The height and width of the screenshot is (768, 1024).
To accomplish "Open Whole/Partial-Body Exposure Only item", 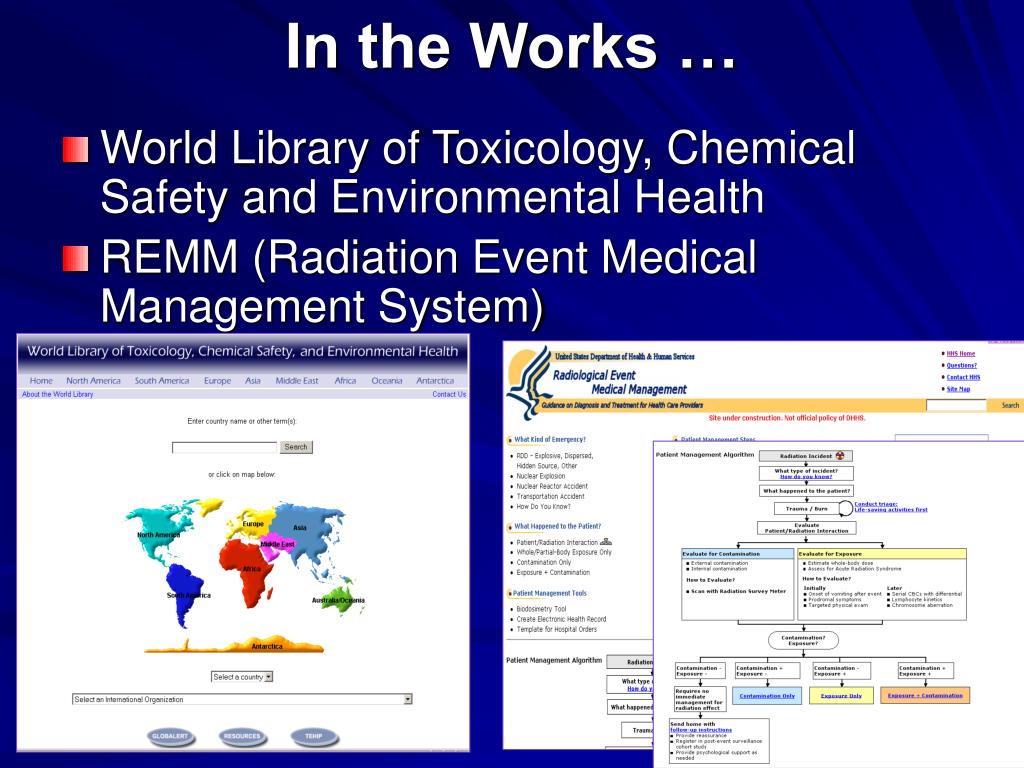I will [x=564, y=552].
